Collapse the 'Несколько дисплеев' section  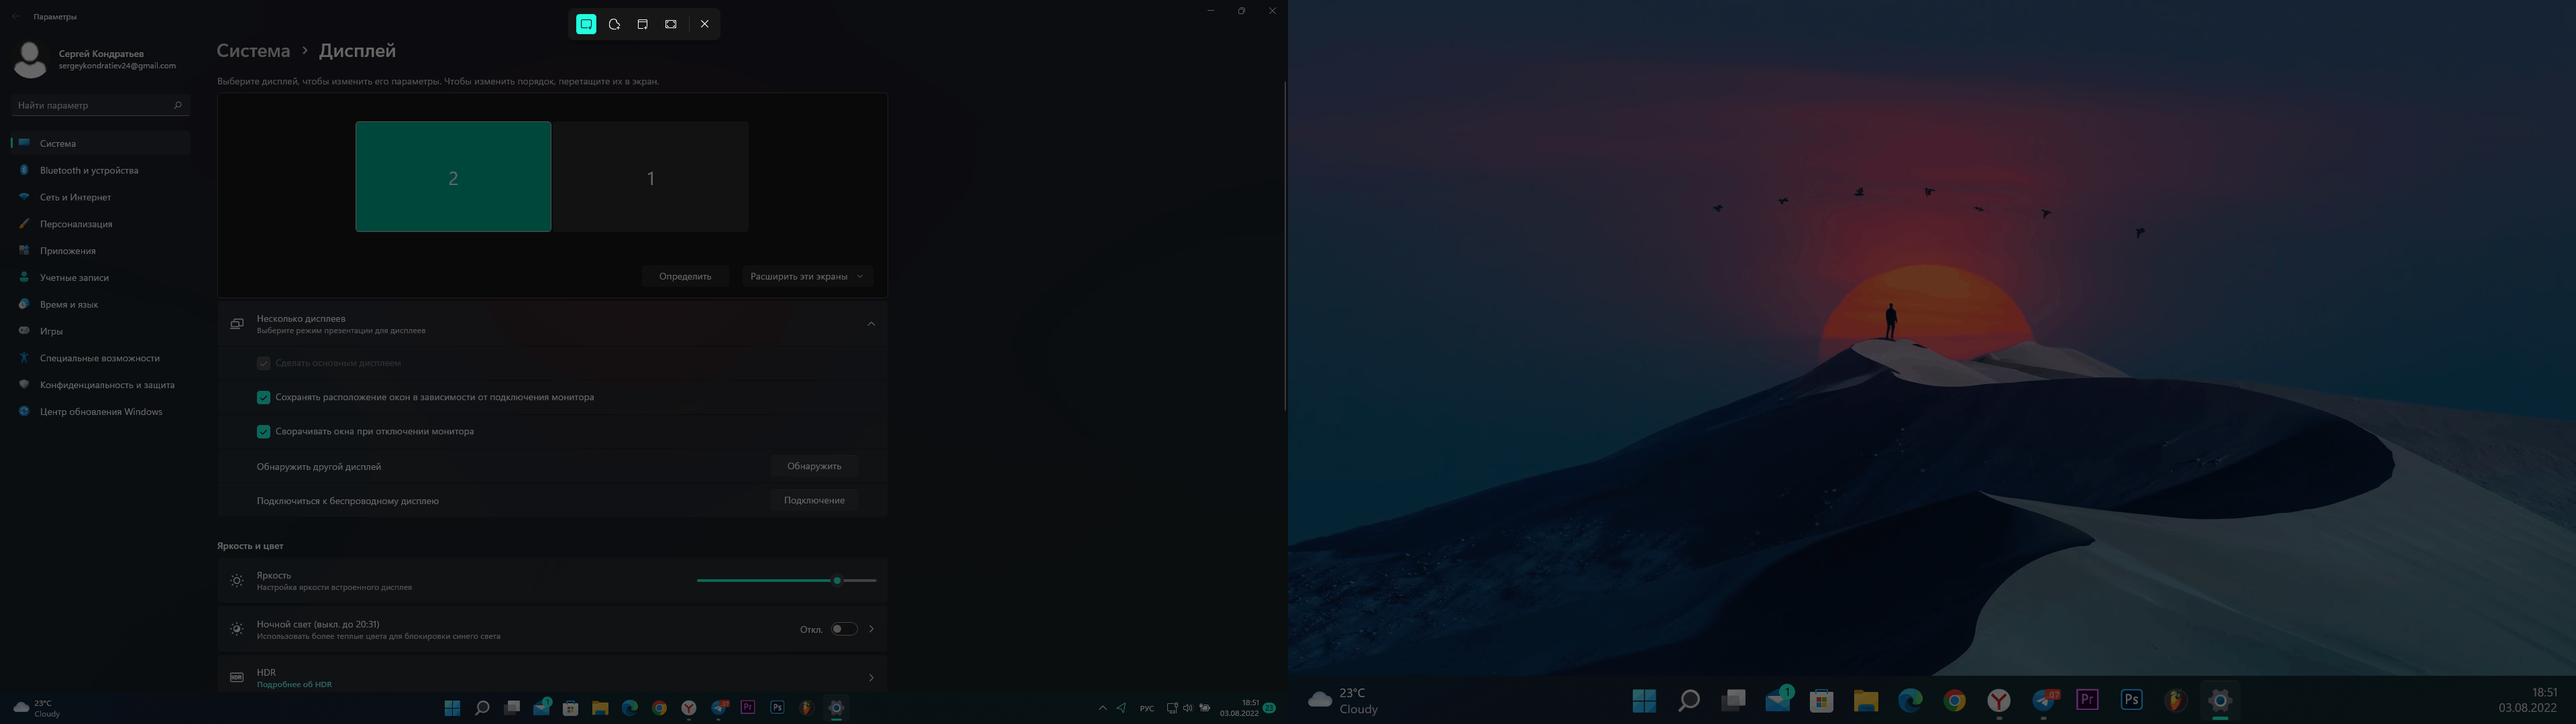click(x=871, y=324)
